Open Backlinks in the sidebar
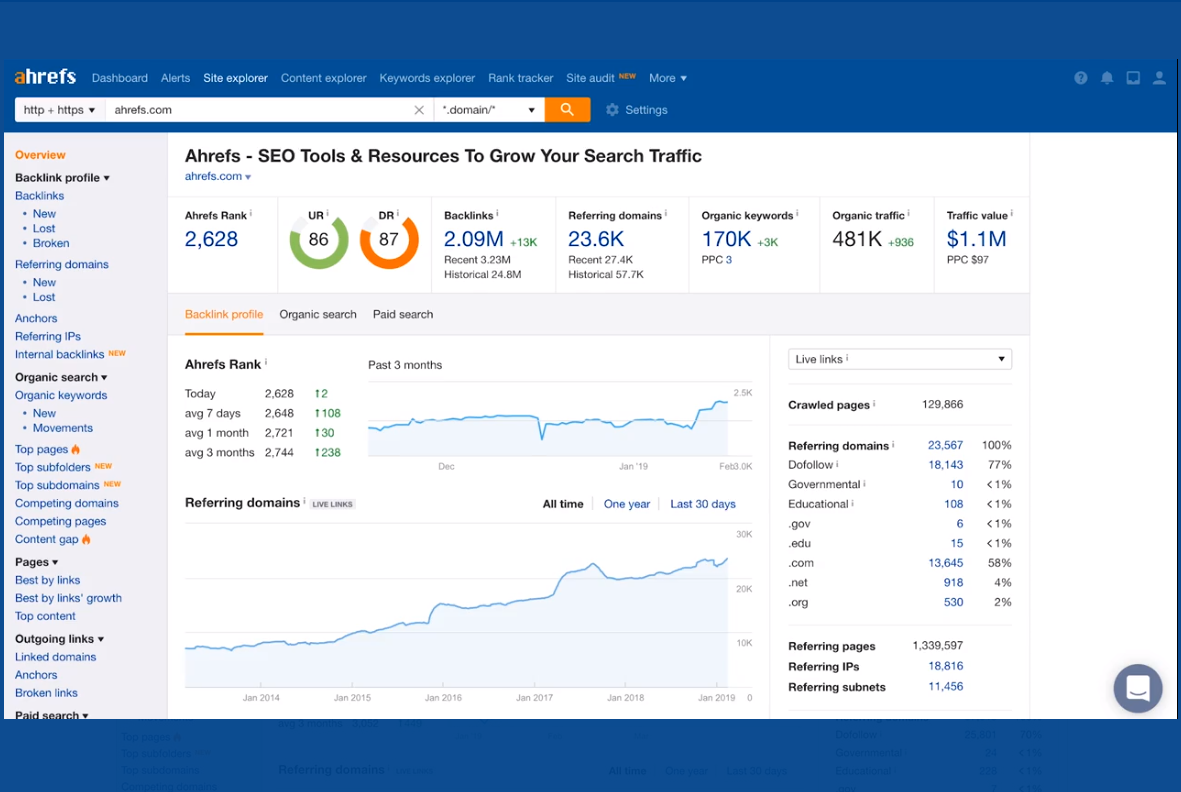 [x=39, y=196]
